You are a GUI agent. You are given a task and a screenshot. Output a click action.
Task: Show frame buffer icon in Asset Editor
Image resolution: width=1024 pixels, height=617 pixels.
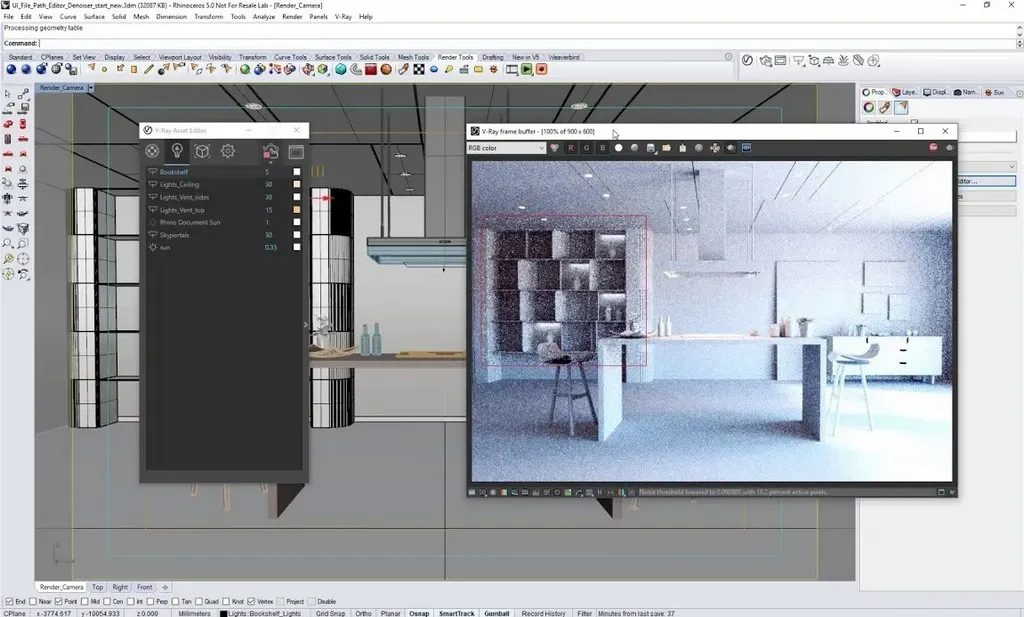pyautogui.click(x=296, y=151)
